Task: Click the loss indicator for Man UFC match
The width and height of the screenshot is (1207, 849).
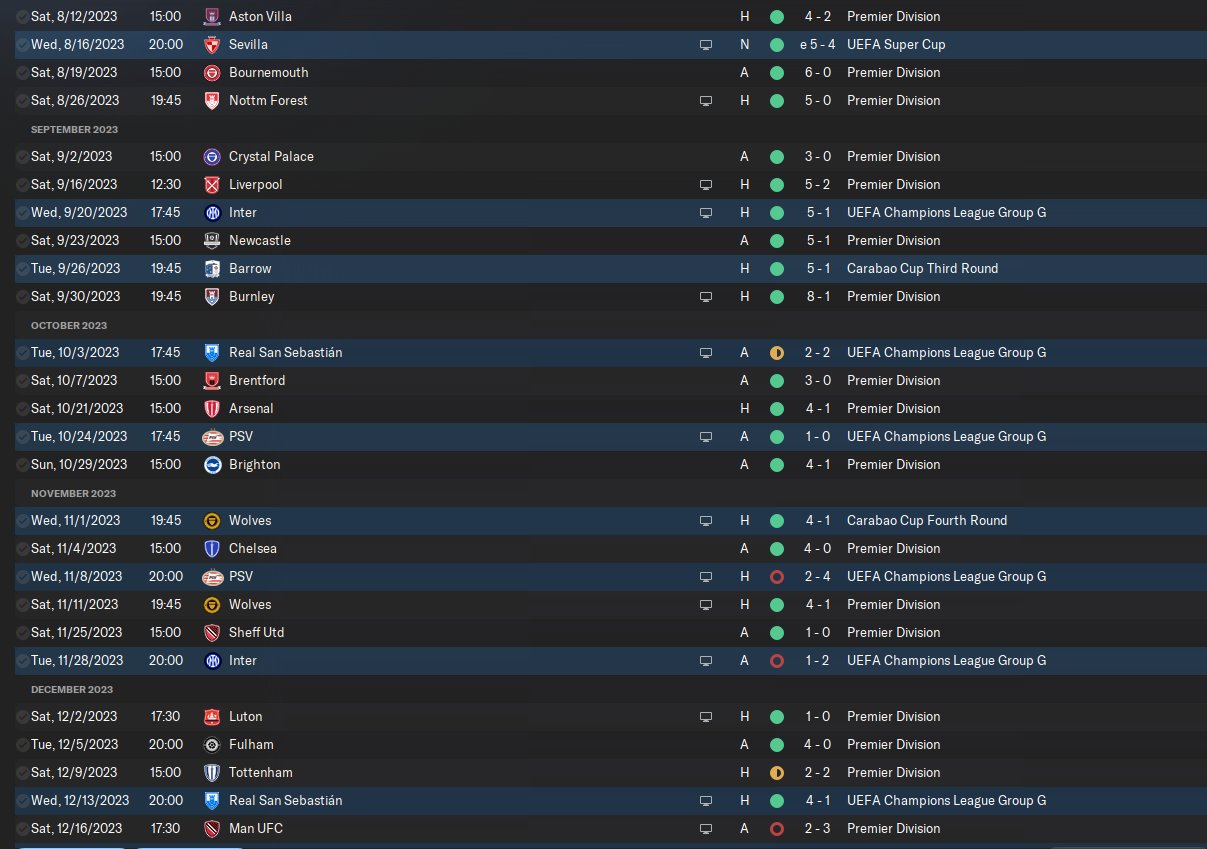Action: pos(777,829)
